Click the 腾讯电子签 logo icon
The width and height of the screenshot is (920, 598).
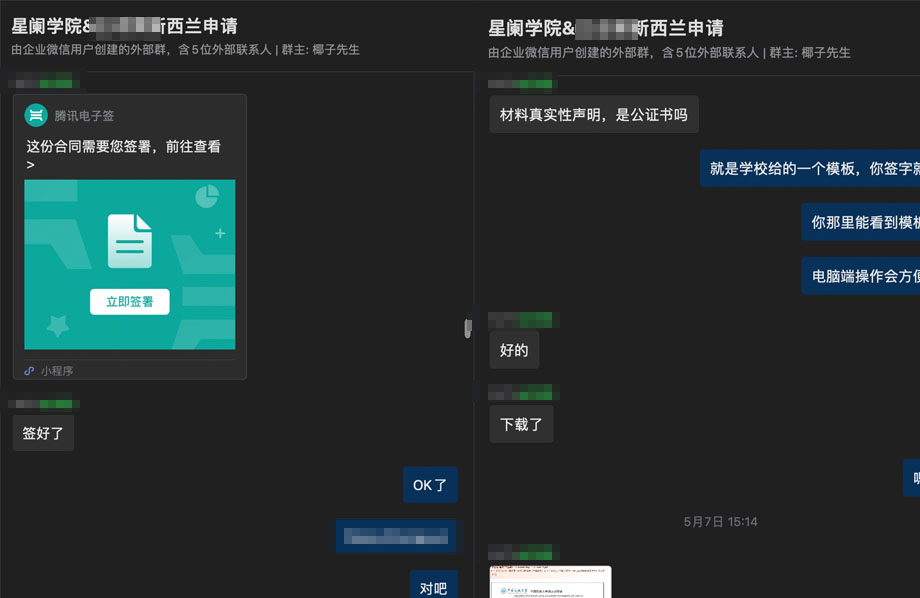36,115
